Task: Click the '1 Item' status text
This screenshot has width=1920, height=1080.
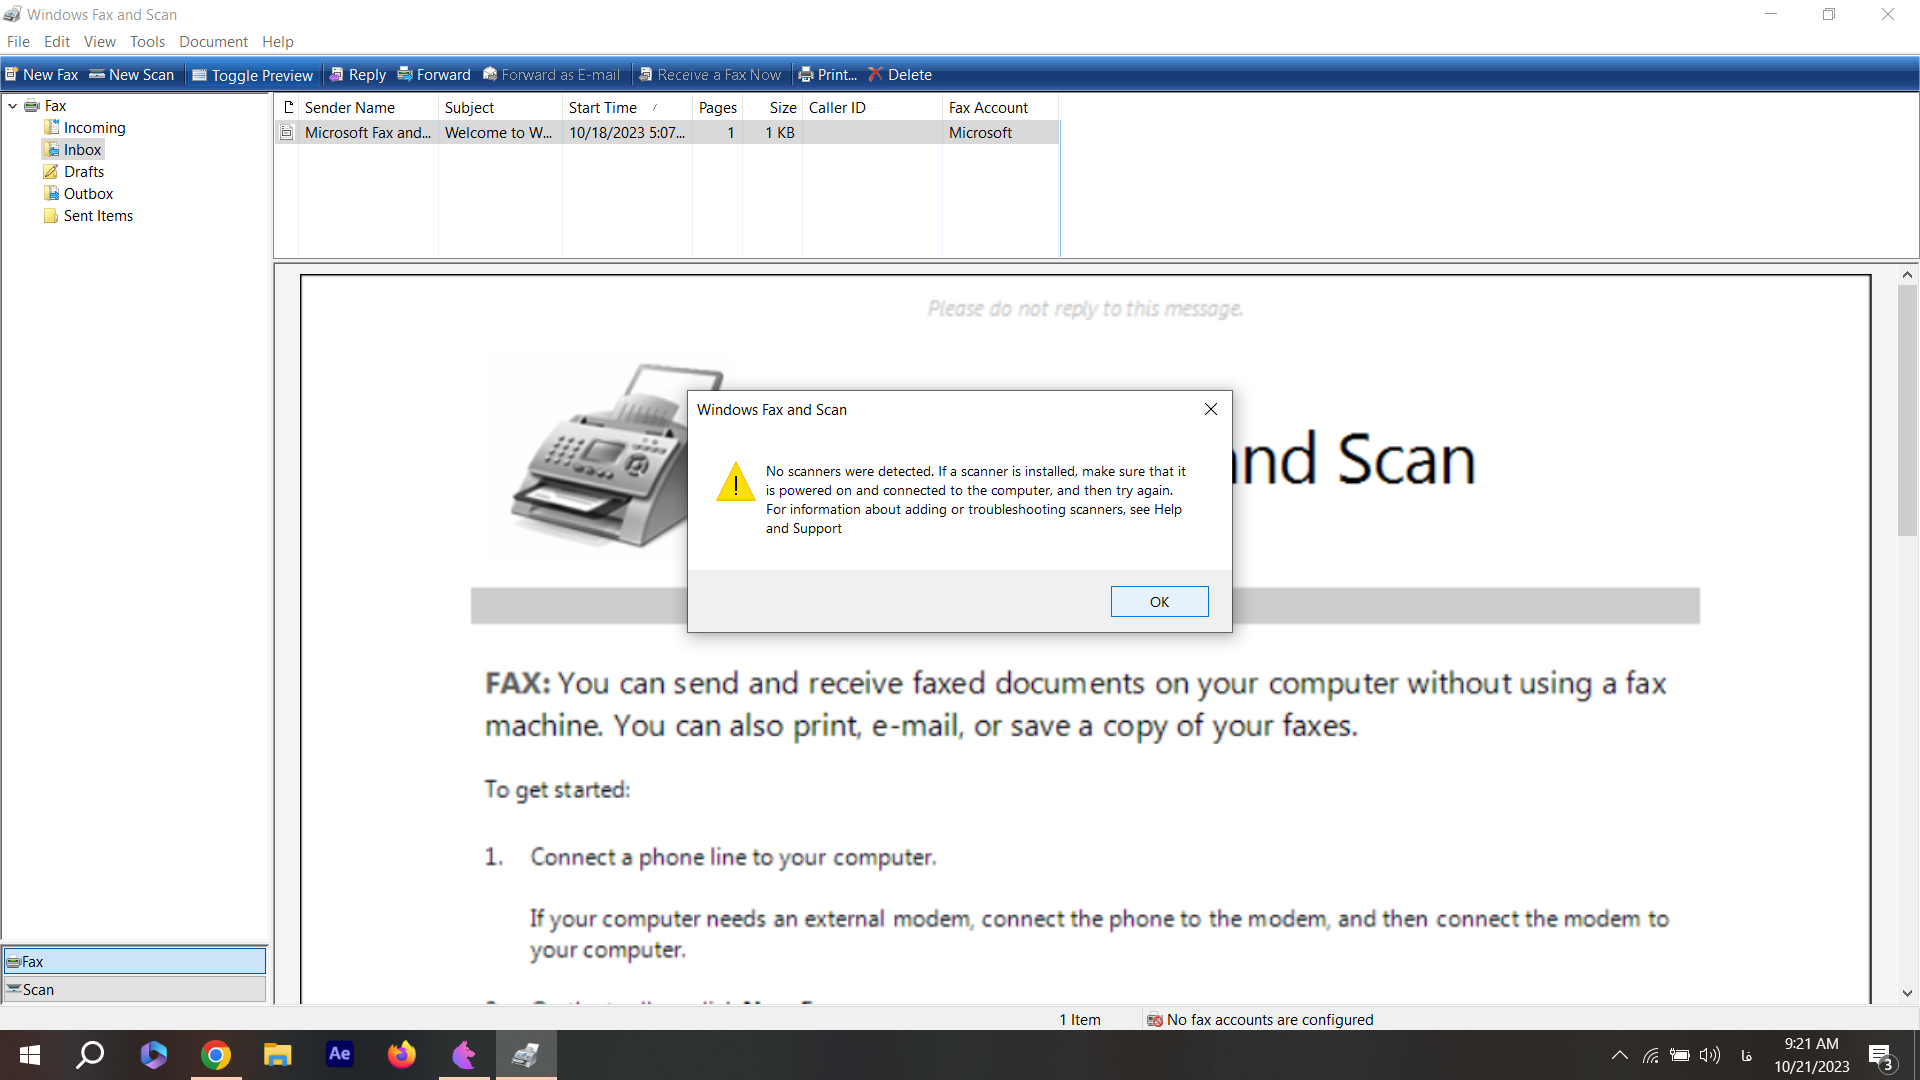Action: [1080, 1020]
